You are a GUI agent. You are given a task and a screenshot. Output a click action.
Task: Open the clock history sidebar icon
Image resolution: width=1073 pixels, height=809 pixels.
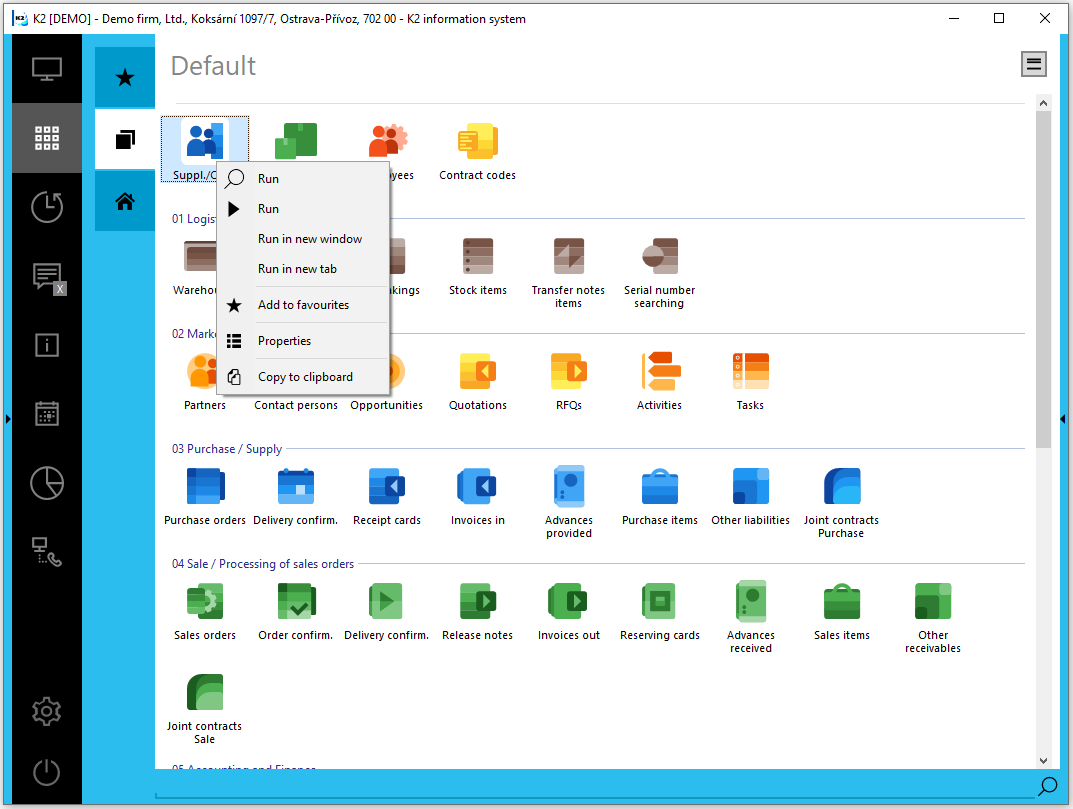coord(47,207)
